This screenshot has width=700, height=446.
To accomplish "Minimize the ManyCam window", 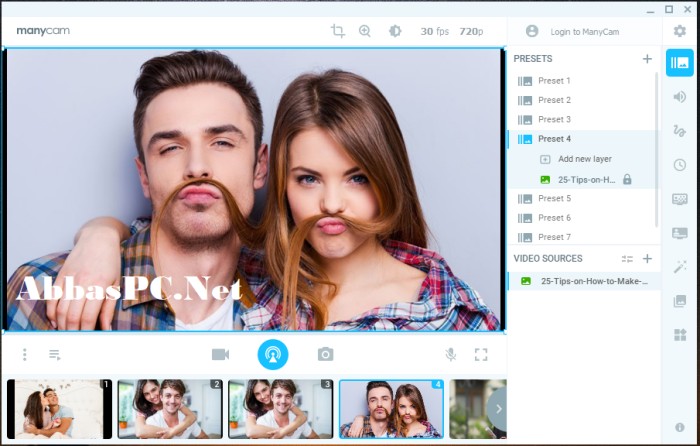I will click(x=650, y=10).
